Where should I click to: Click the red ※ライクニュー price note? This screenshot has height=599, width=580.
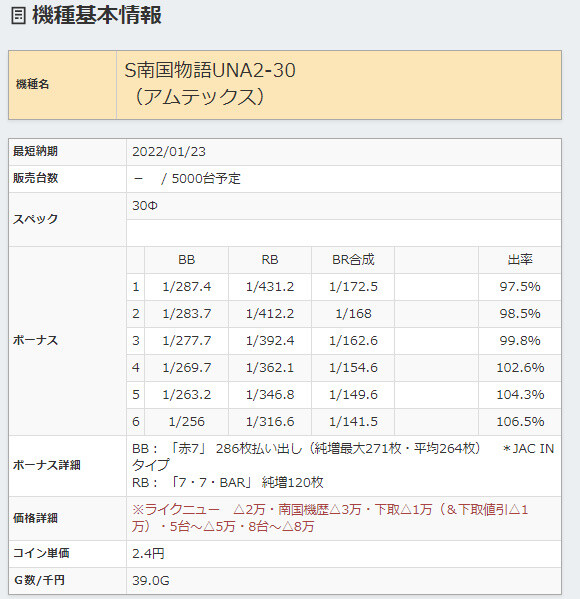pyautogui.click(x=330, y=518)
